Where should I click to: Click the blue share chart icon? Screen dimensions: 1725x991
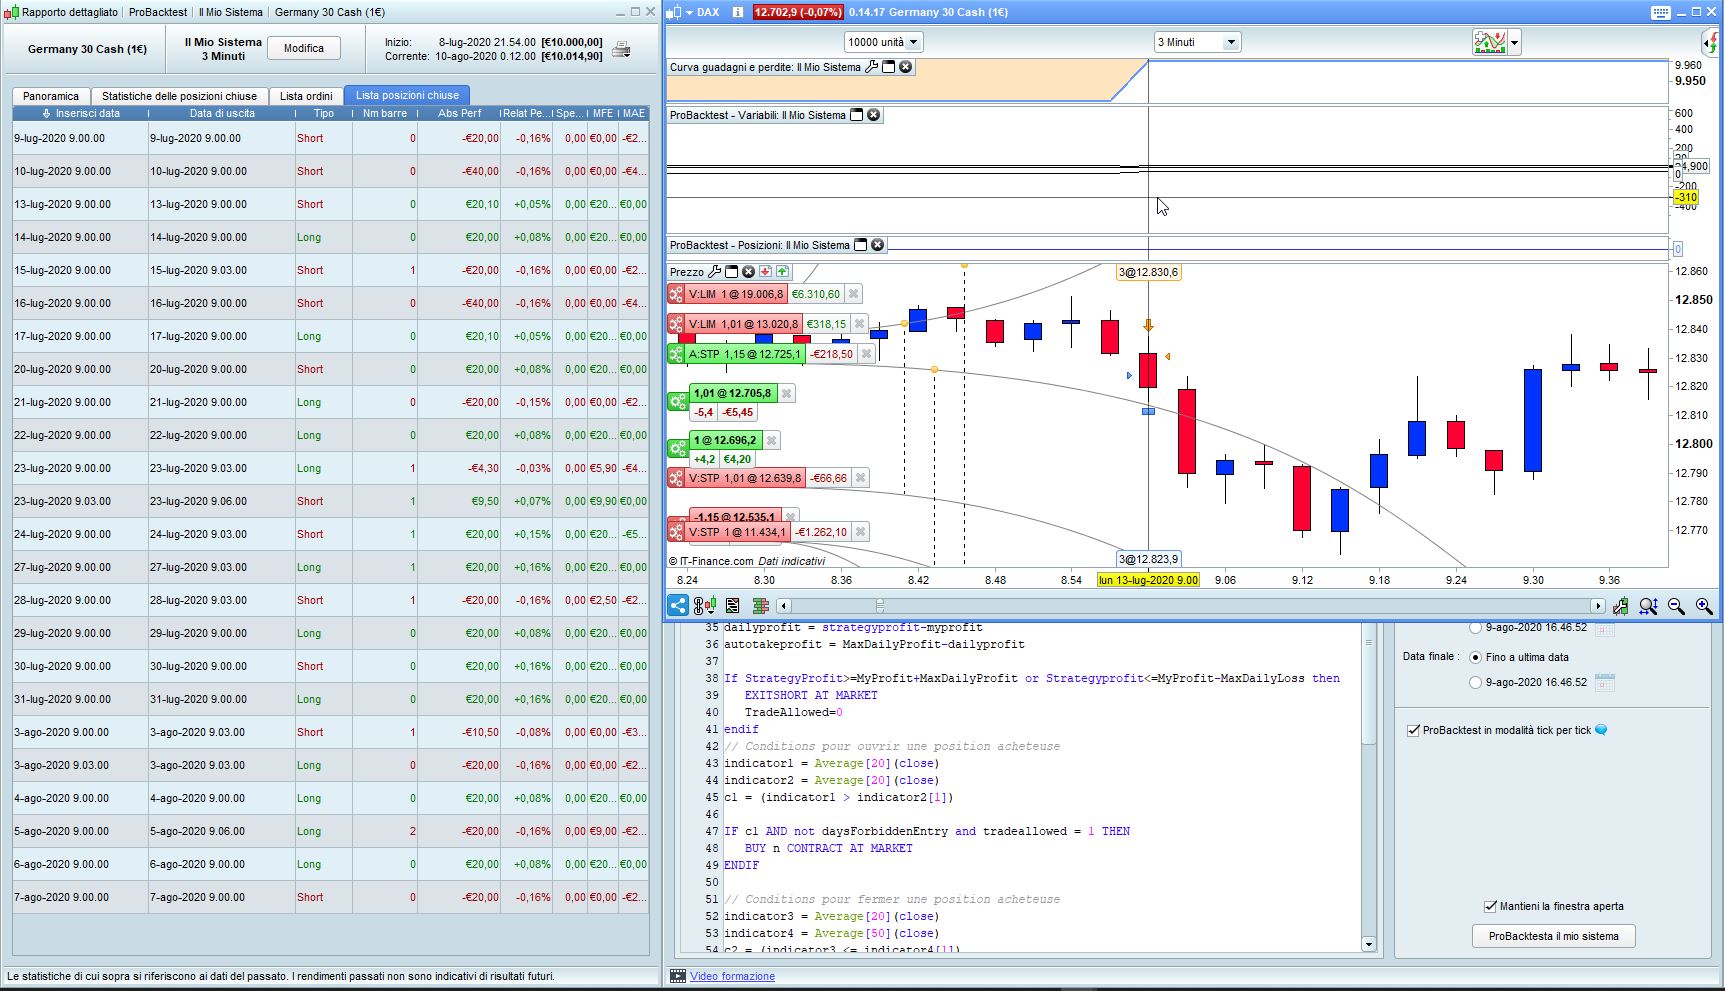point(678,605)
